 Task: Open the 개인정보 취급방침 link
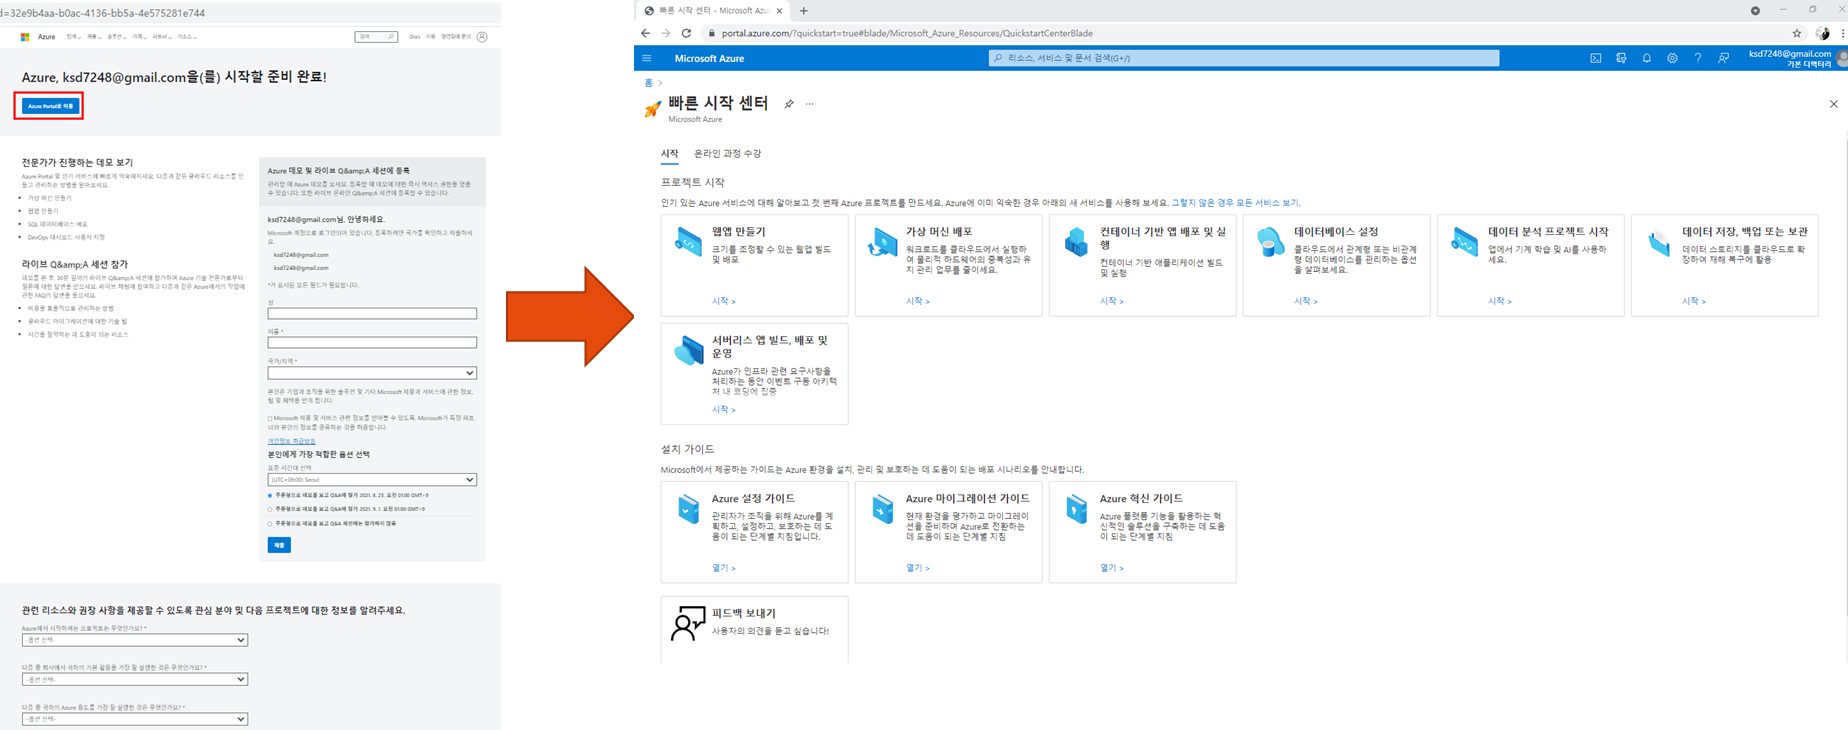click(x=291, y=441)
